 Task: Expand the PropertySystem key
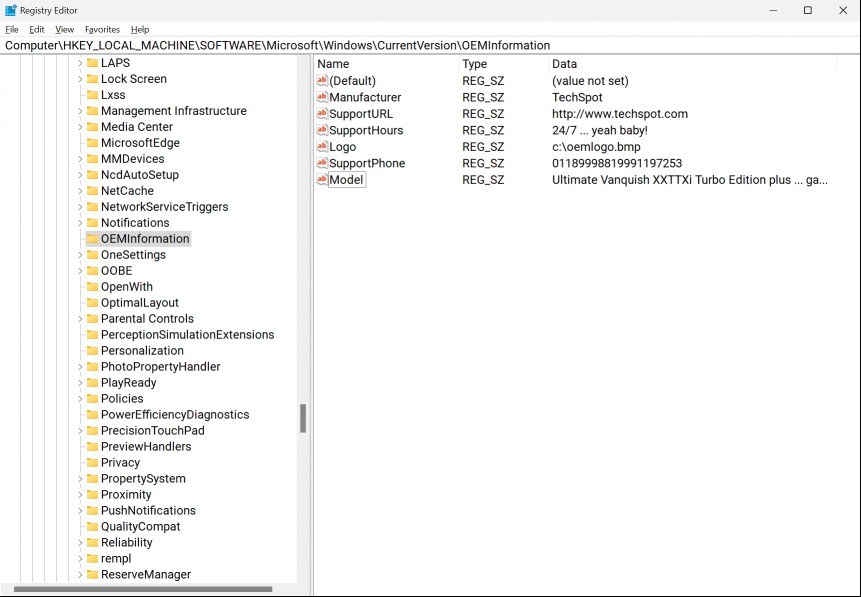(x=80, y=478)
